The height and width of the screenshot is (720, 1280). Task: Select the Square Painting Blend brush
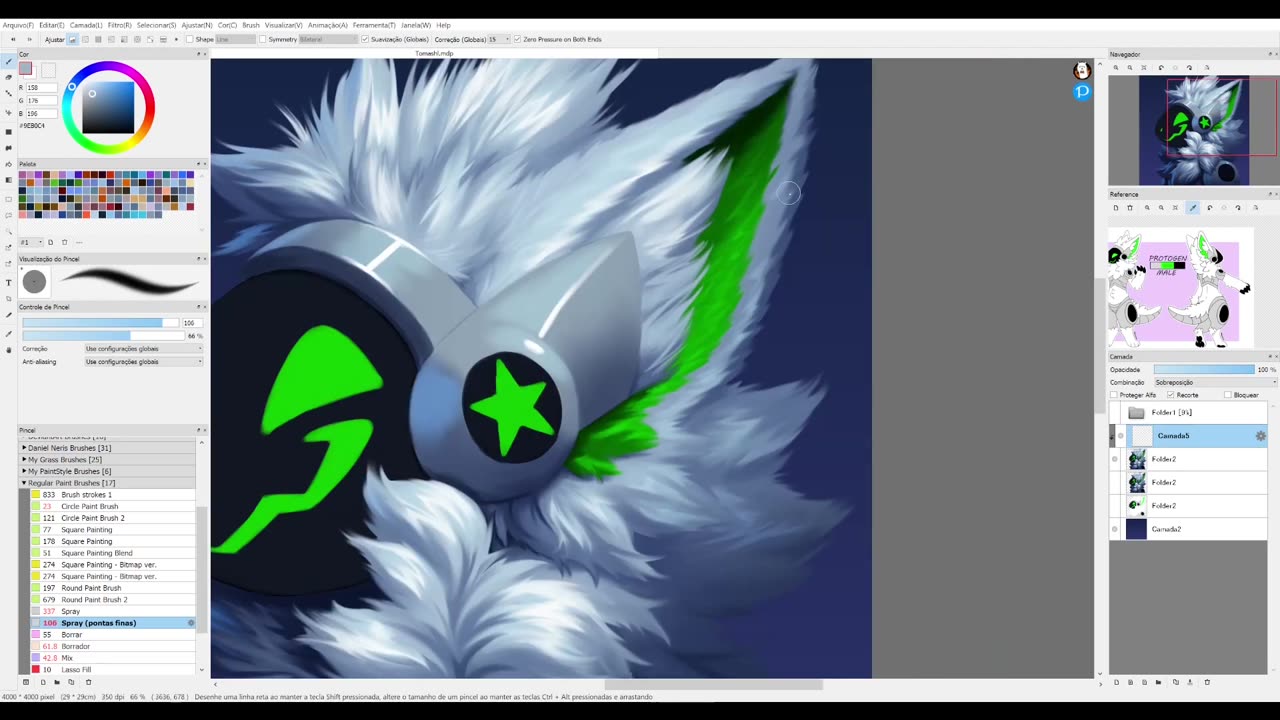(x=112, y=553)
